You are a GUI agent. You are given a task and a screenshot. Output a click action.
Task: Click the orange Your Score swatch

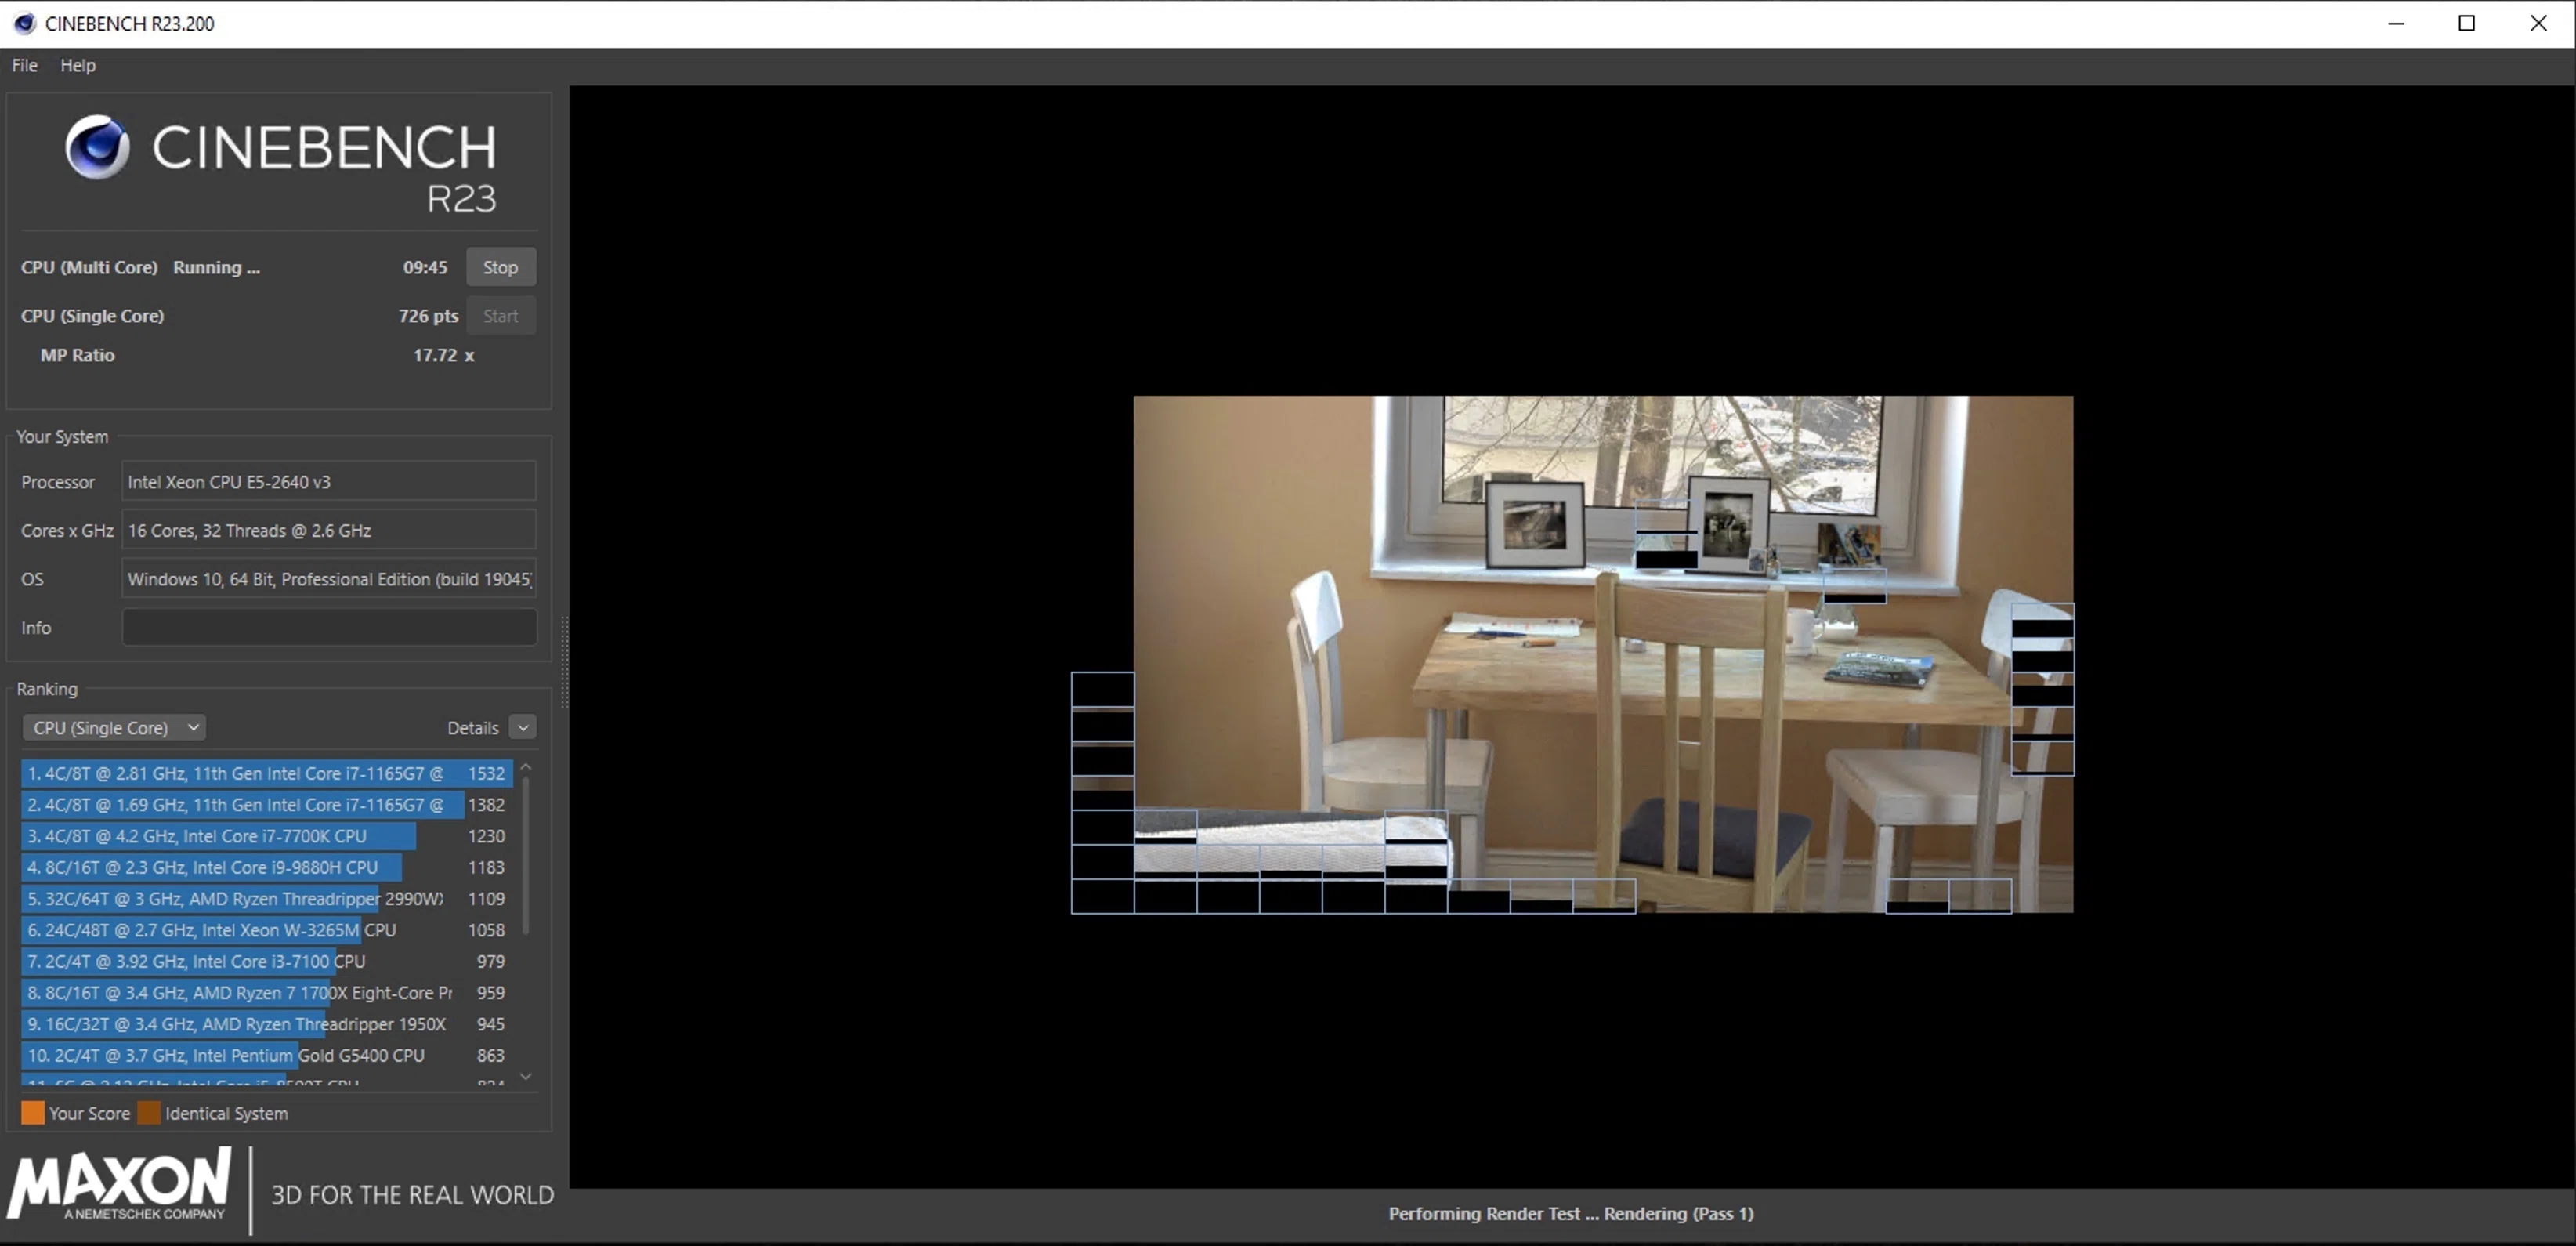pos(33,1113)
